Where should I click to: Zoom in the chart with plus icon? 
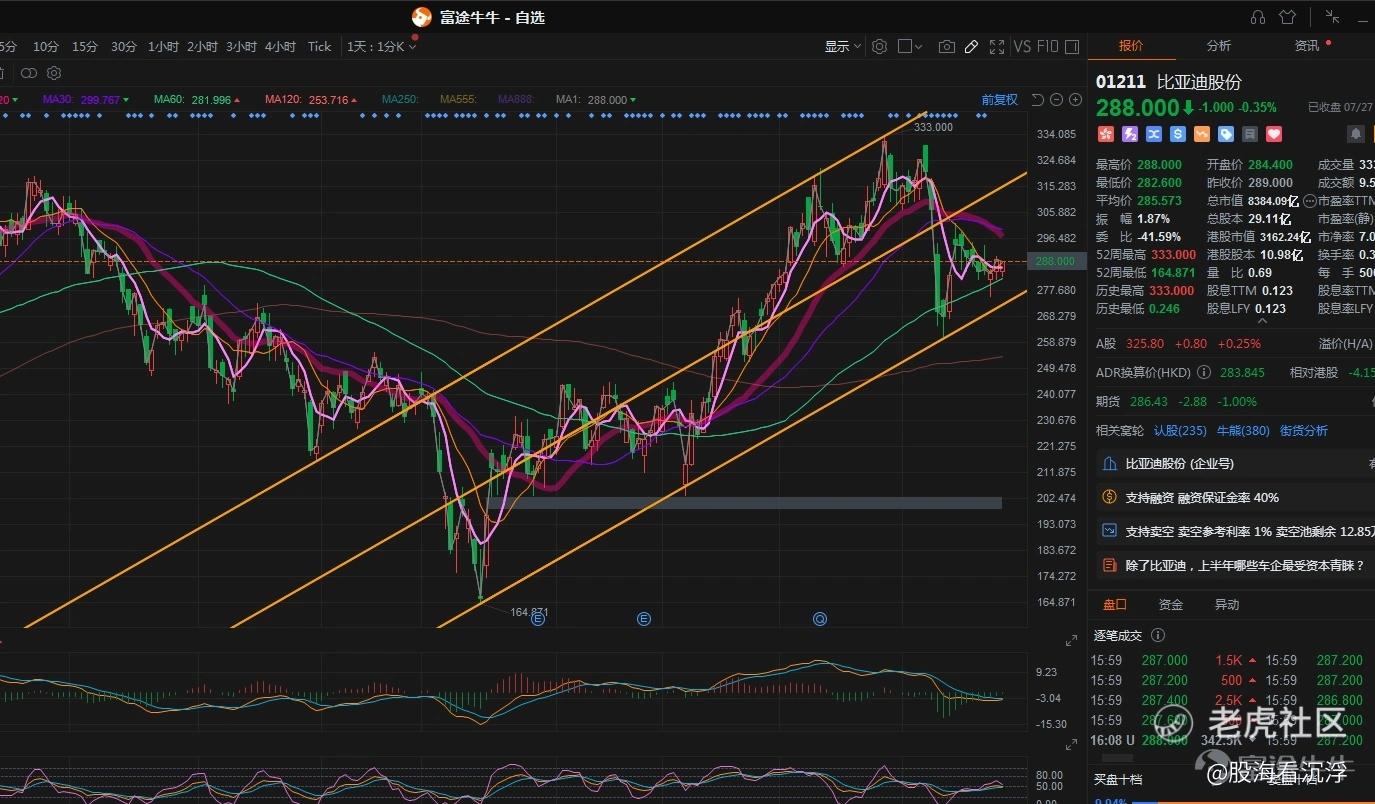click(x=1076, y=100)
